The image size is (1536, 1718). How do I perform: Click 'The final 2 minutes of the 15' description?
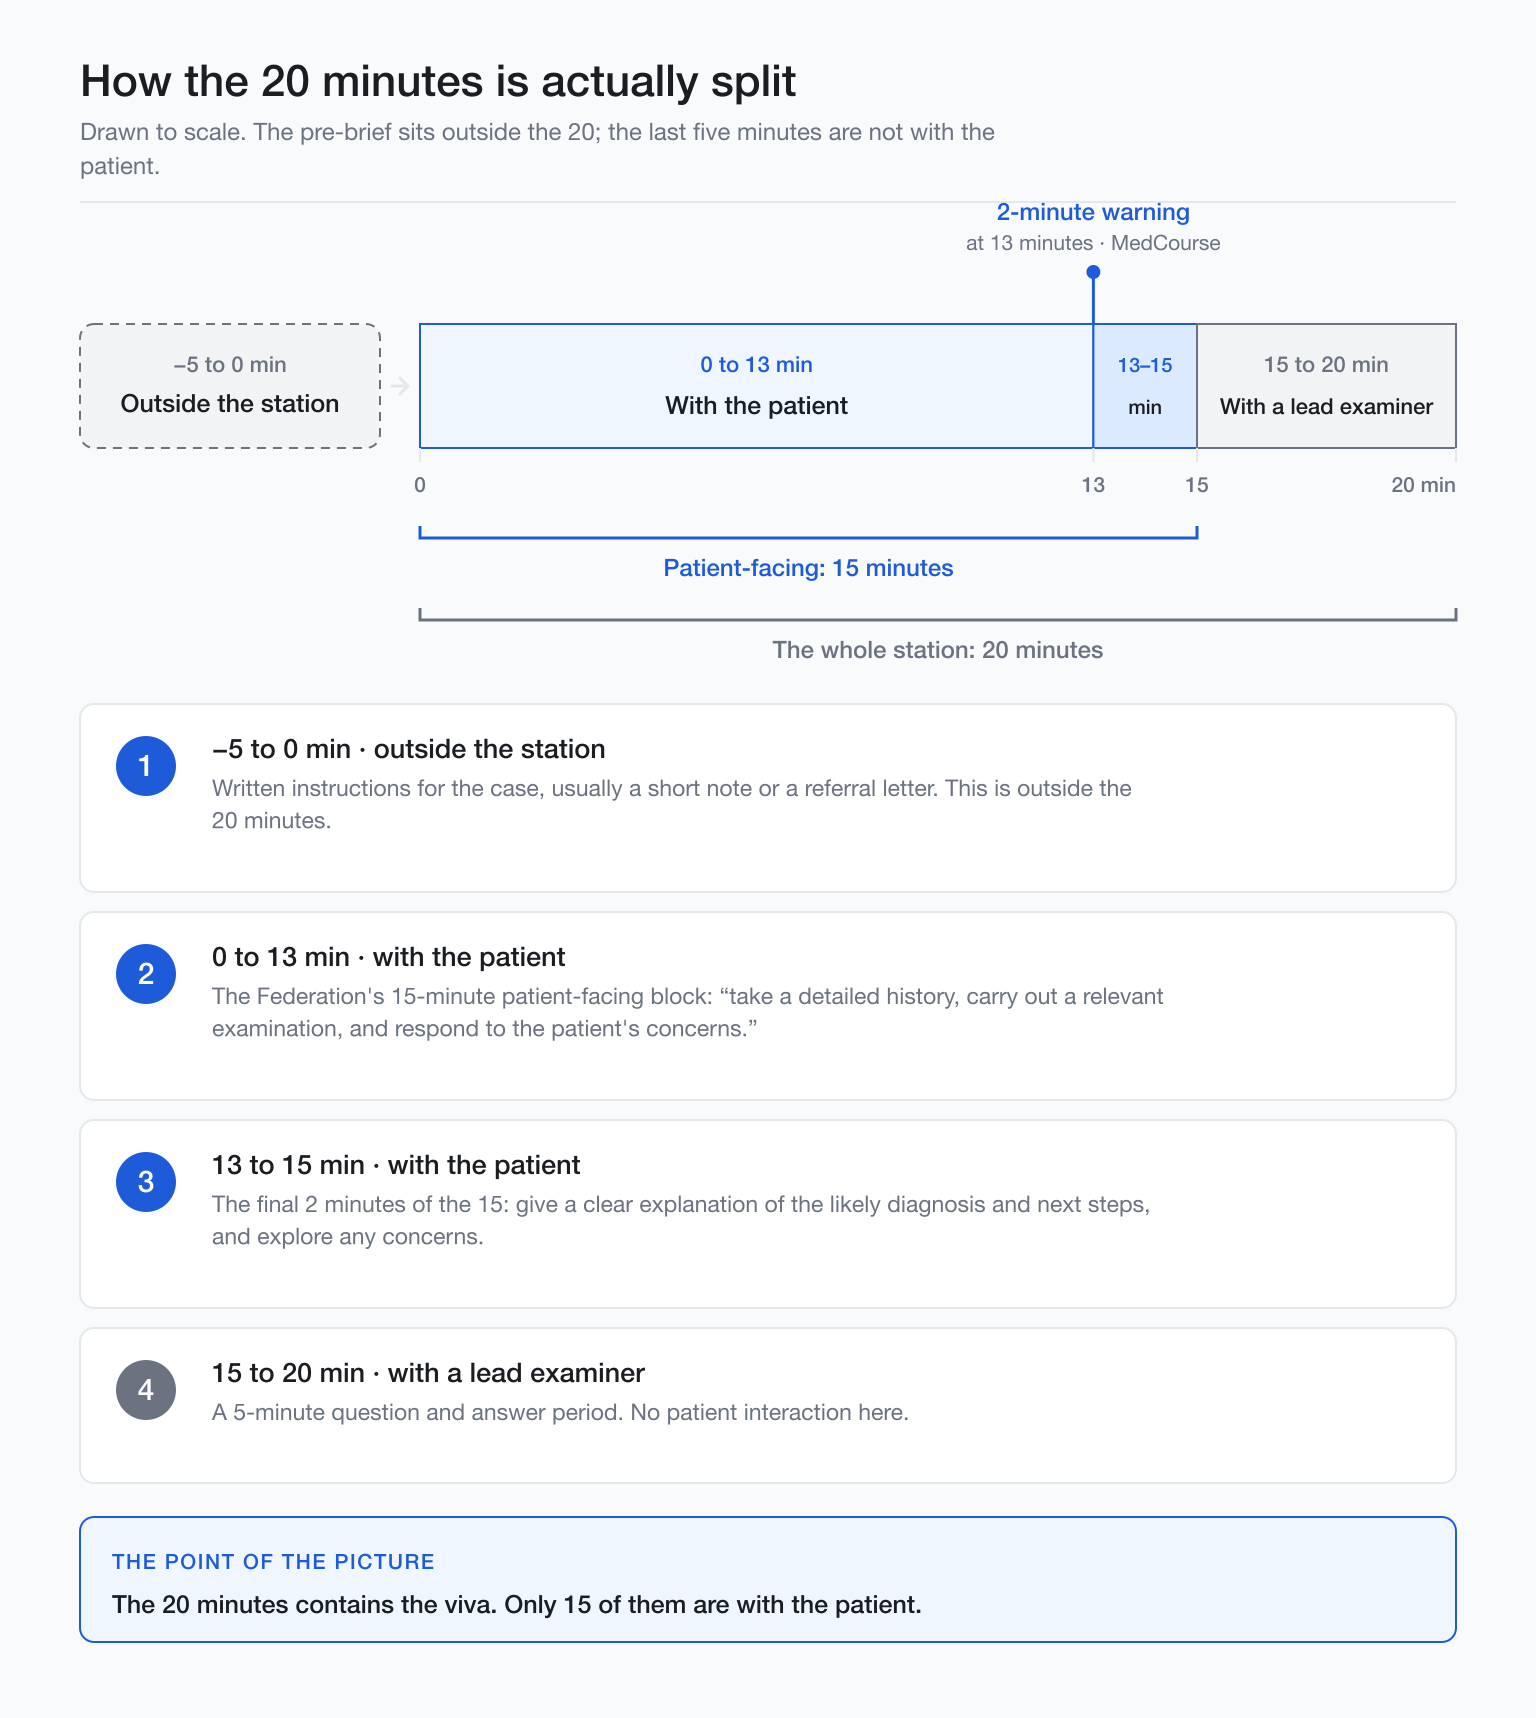681,1220
